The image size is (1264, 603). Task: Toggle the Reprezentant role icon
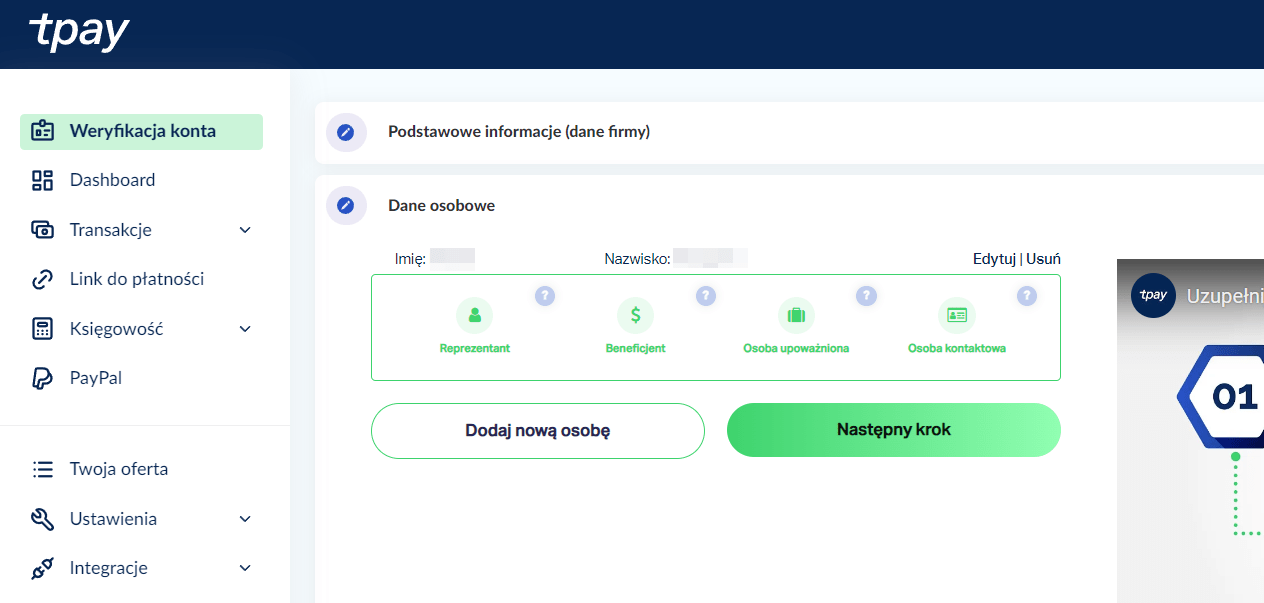[x=474, y=315]
